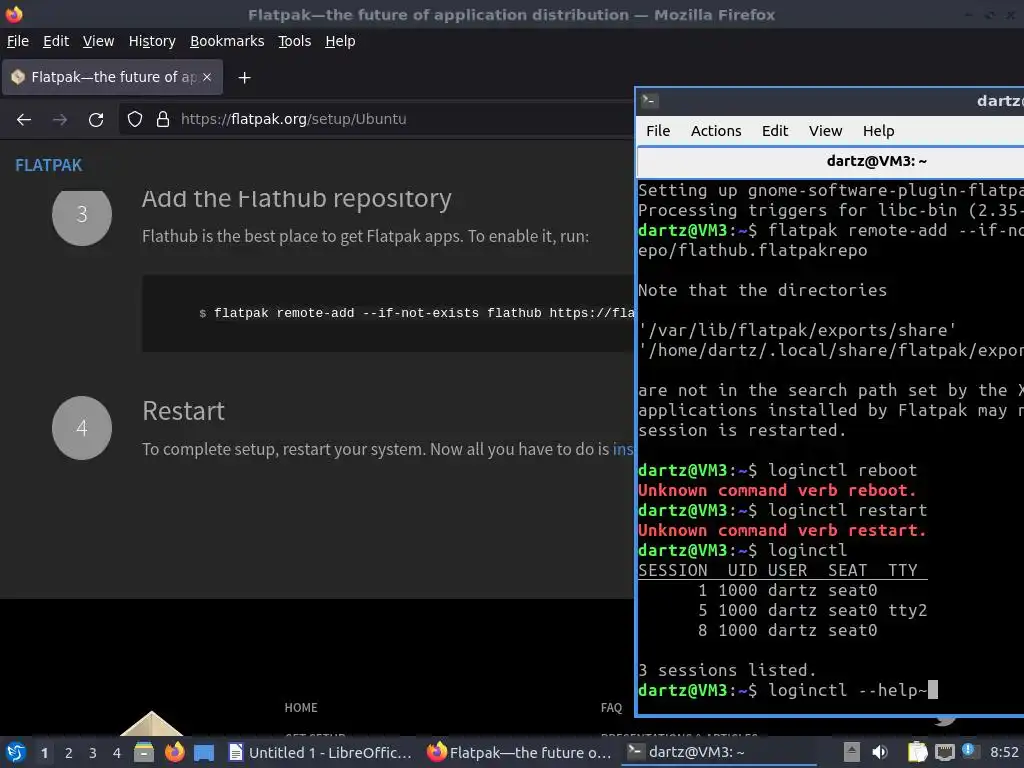Click 'Unknown command verb reboot.' error line
Image resolution: width=1024 pixels, height=768 pixels.
click(x=777, y=490)
